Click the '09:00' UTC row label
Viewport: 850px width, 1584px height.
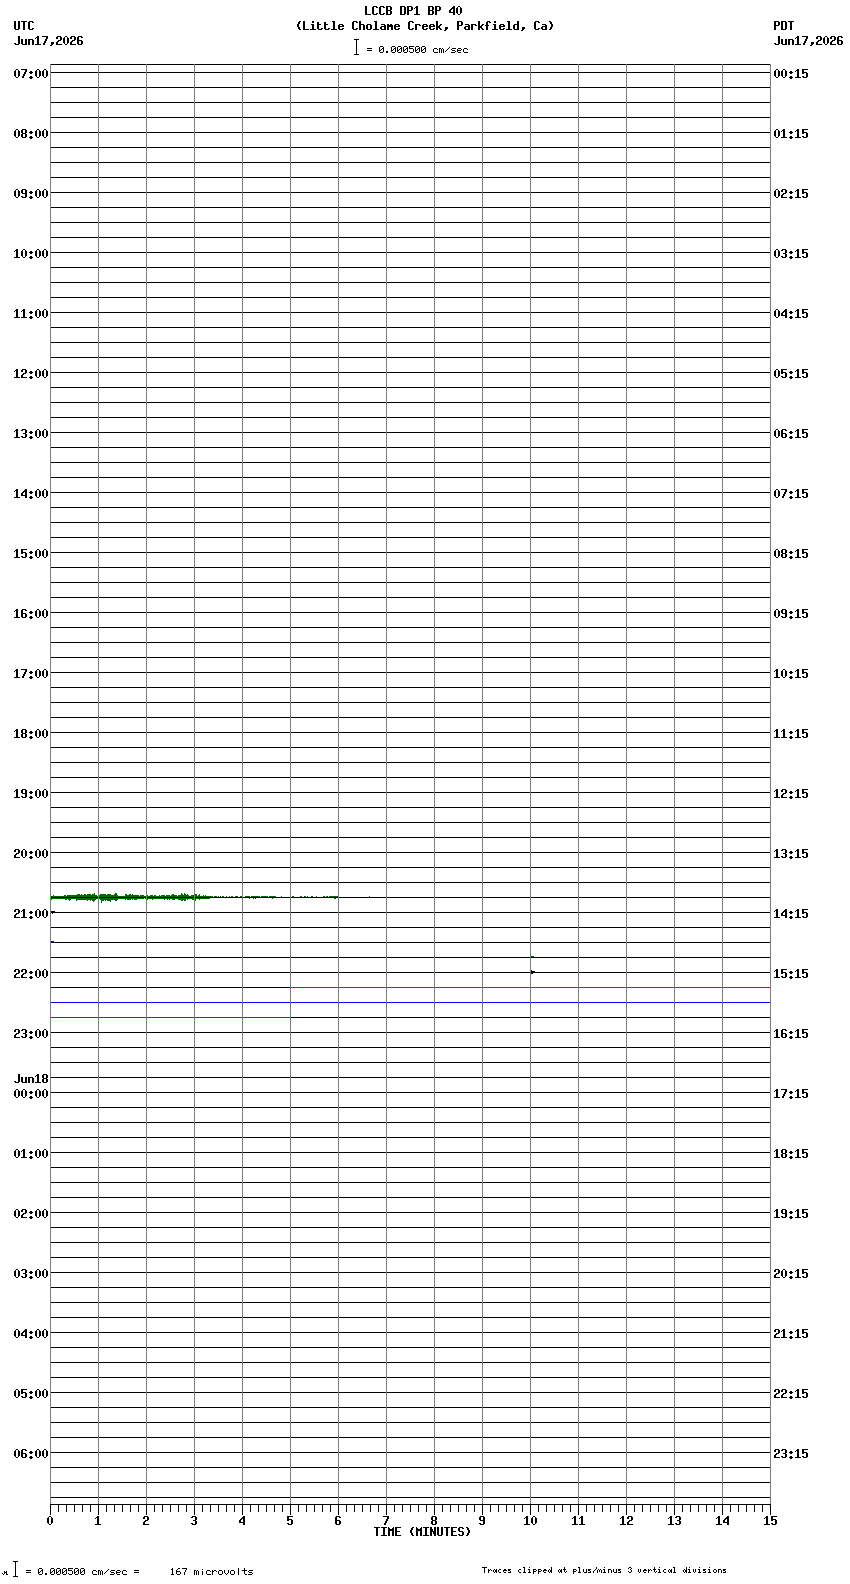point(31,194)
